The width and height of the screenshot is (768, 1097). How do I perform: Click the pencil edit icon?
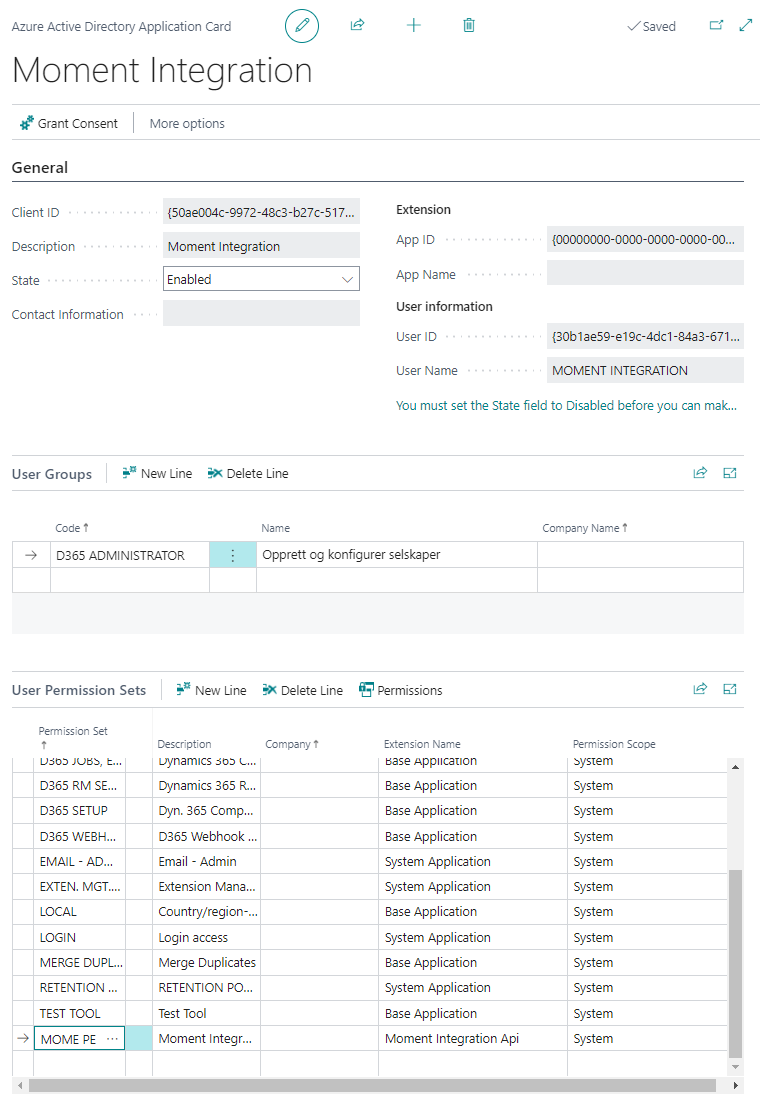302,26
